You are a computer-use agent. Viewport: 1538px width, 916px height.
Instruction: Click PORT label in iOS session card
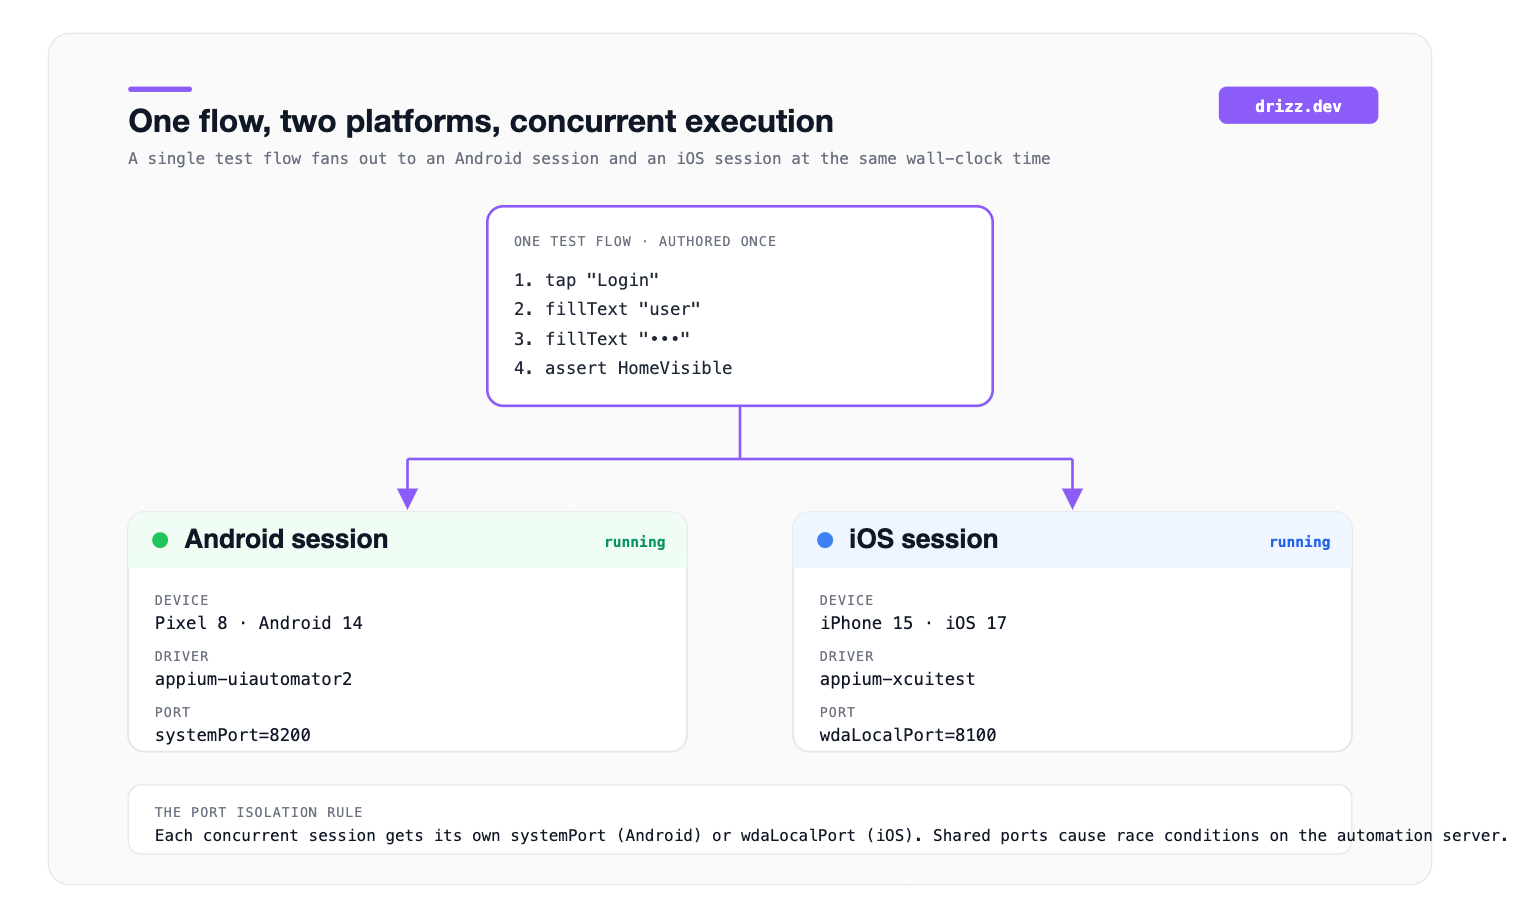coord(838,712)
